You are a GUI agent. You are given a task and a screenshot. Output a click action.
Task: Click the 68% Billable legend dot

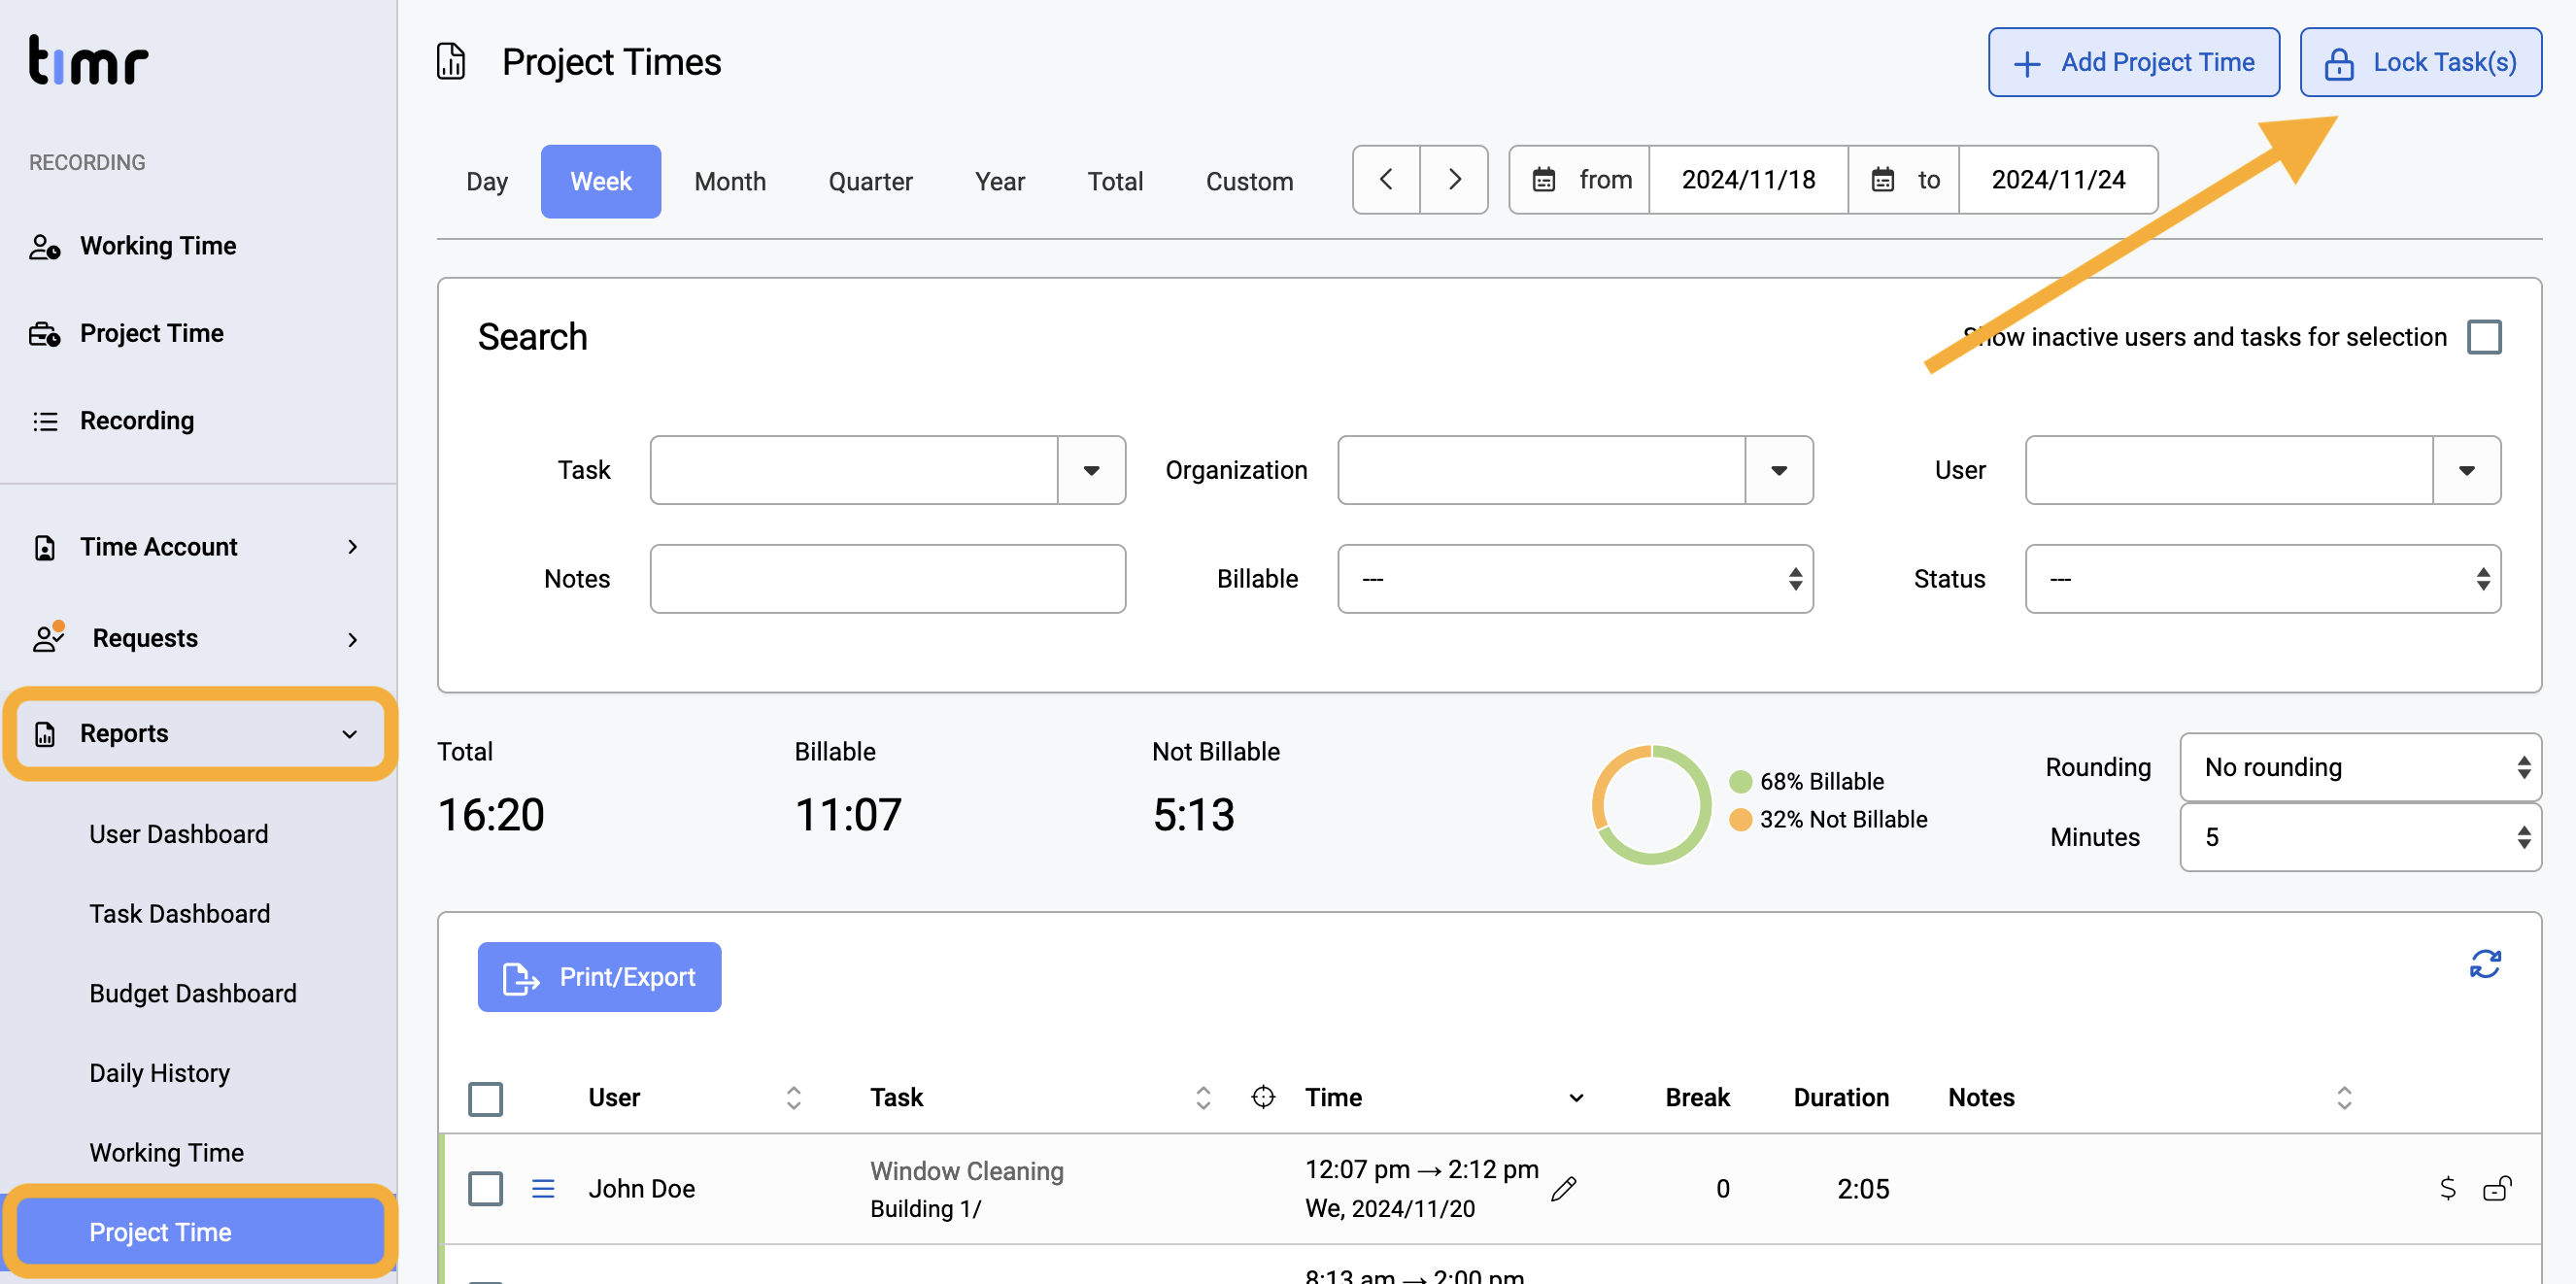click(1740, 781)
